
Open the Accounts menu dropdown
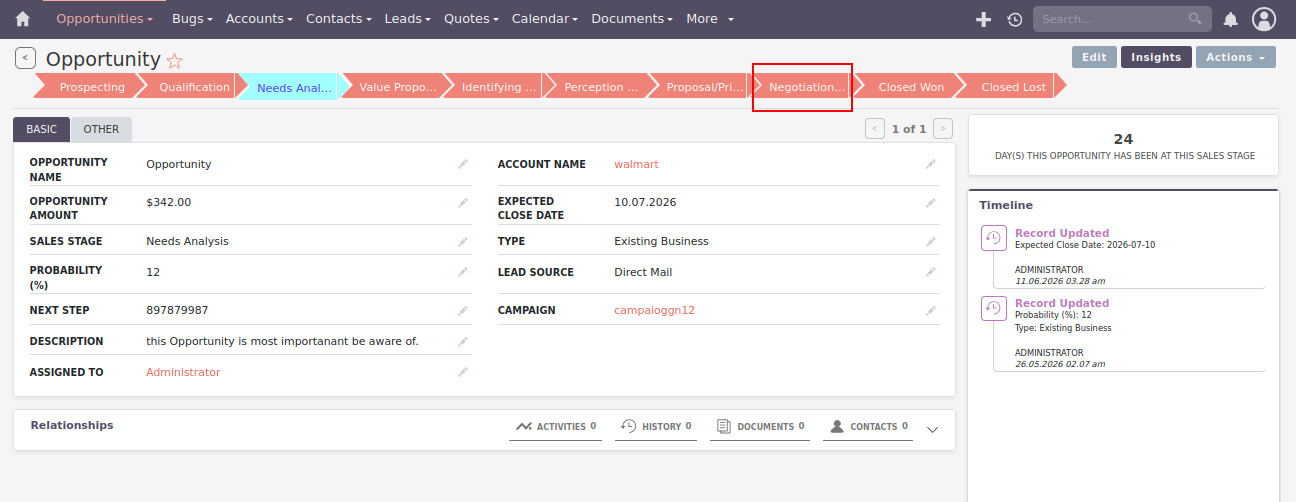point(259,19)
